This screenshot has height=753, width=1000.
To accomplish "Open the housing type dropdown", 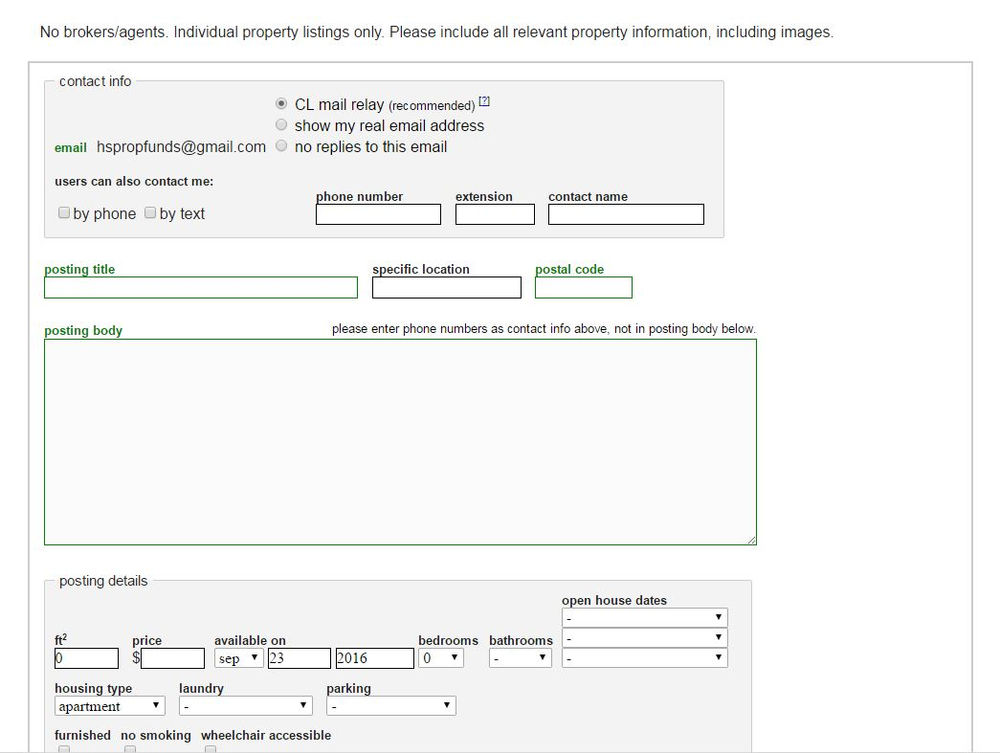I will coord(109,705).
